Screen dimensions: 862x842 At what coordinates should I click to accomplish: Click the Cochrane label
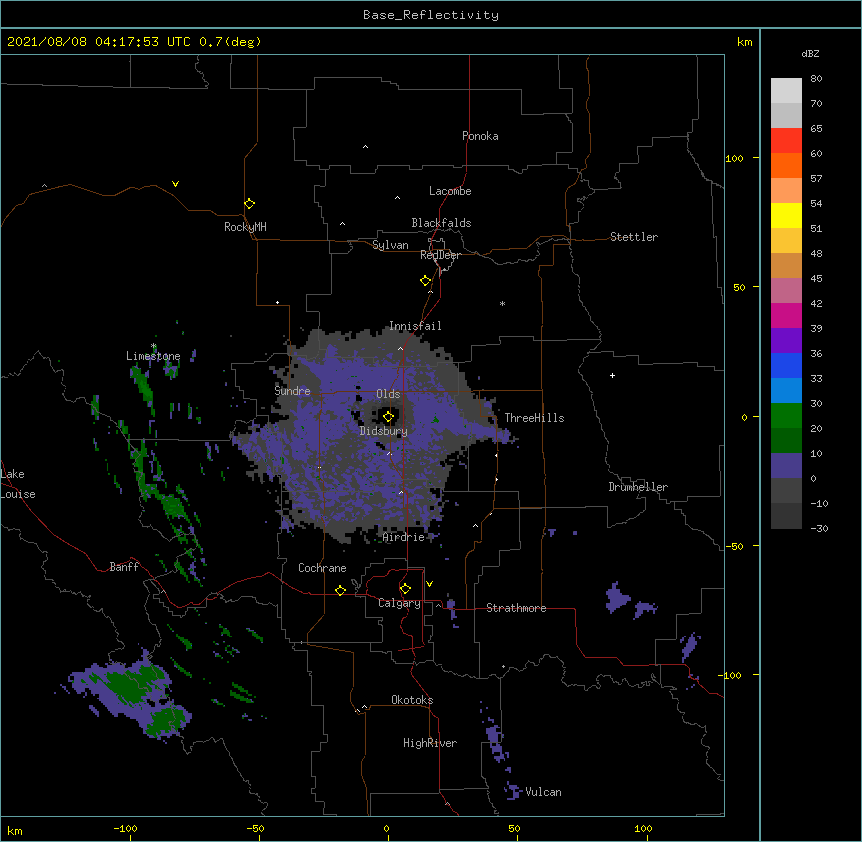point(322,568)
